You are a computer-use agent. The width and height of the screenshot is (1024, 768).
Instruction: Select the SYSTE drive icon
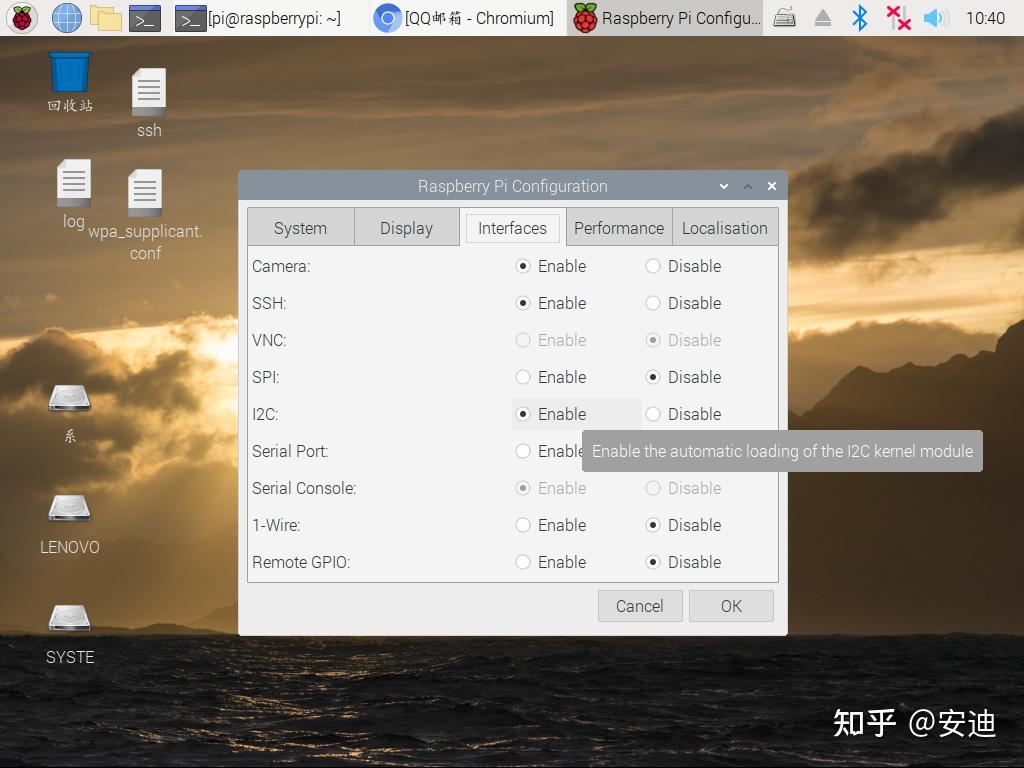coord(69,634)
